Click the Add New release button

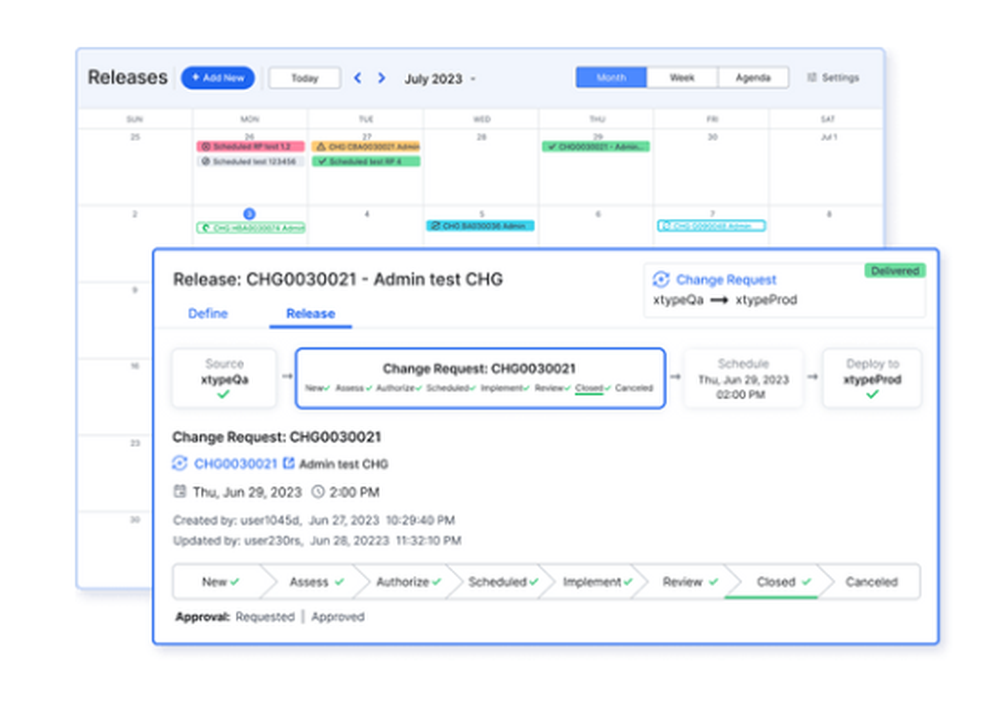tap(217, 78)
